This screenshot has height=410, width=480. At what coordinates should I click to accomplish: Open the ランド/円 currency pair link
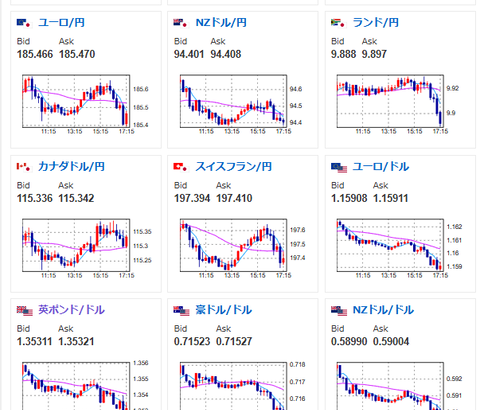(376, 23)
